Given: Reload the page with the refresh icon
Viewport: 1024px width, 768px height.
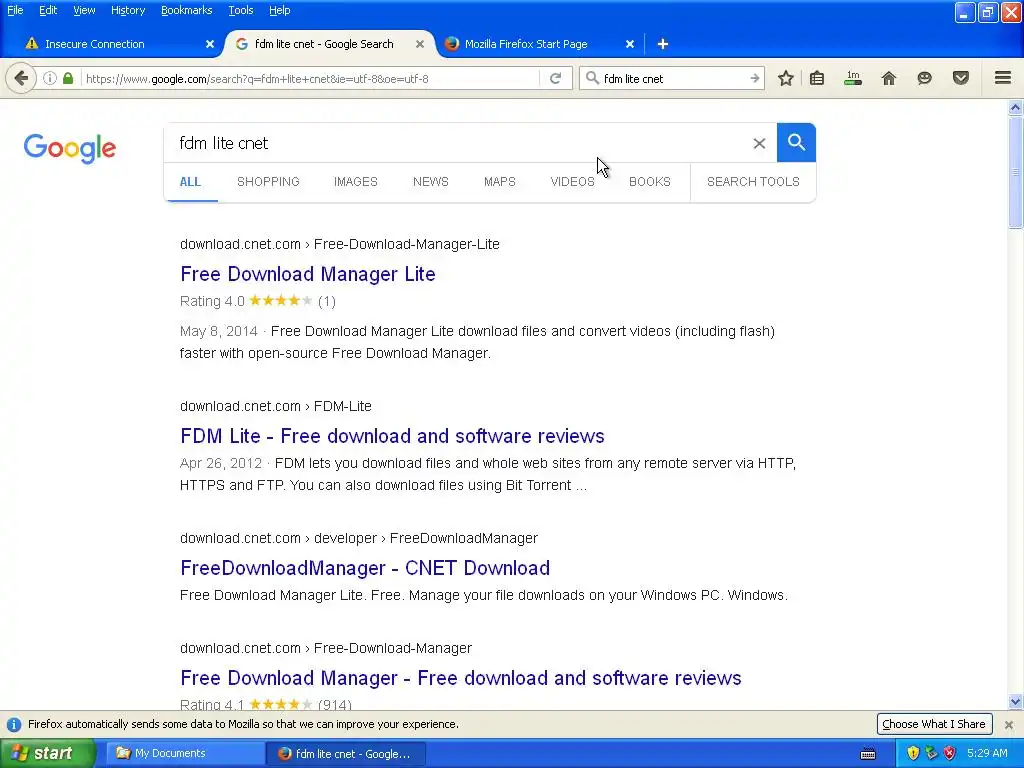Looking at the screenshot, I should [556, 78].
